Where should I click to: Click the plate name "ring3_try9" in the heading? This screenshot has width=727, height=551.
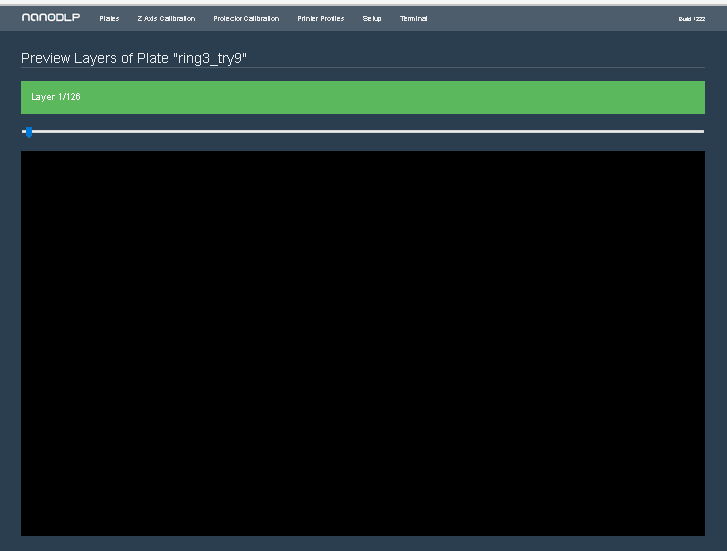[210, 59]
